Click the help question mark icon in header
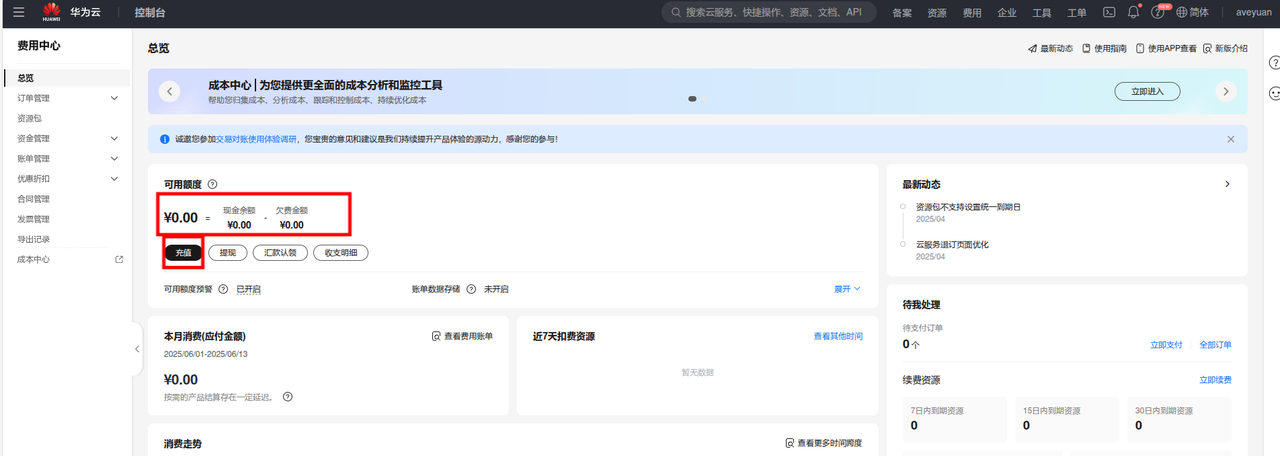Screen dimensions: 1280x456 (x=1158, y=13)
